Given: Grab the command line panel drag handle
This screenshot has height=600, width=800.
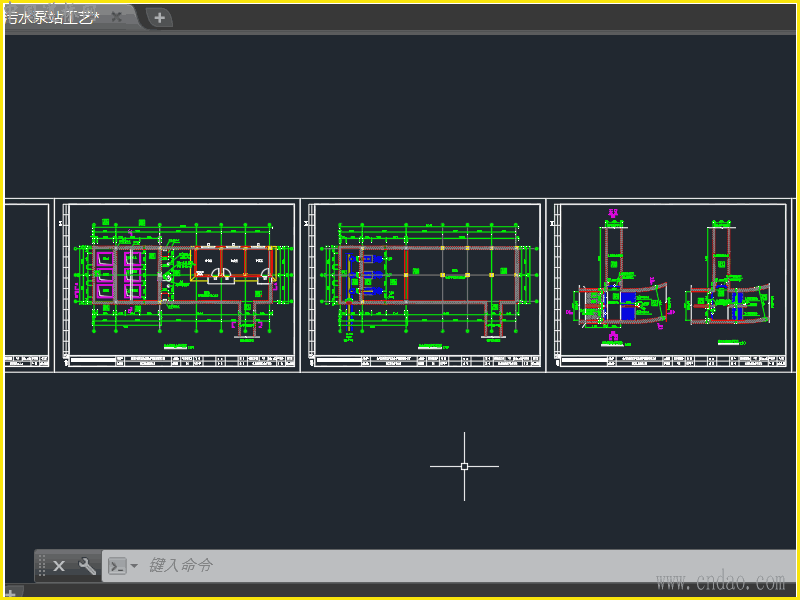Looking at the screenshot, I should pyautogui.click(x=42, y=566).
